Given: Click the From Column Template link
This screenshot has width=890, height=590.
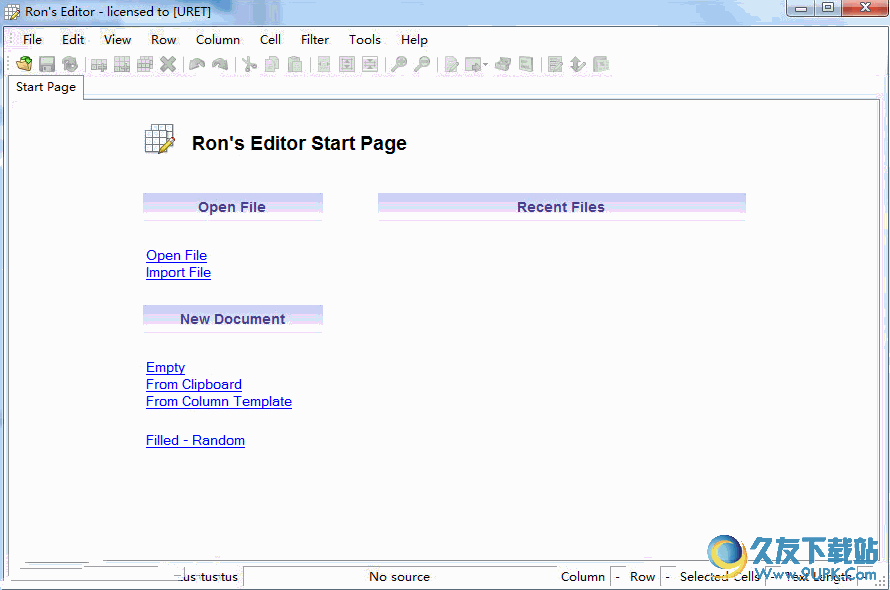Looking at the screenshot, I should (x=219, y=401).
